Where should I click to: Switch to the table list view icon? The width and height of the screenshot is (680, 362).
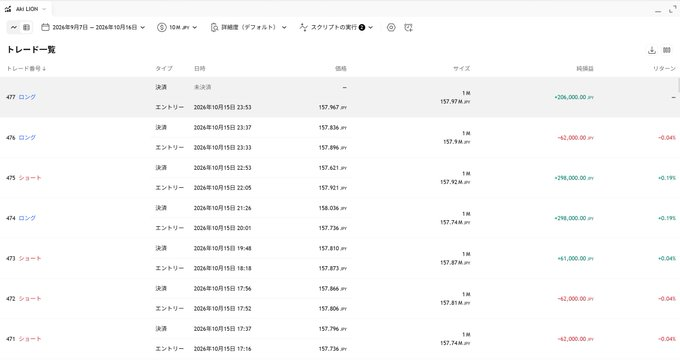point(26,27)
